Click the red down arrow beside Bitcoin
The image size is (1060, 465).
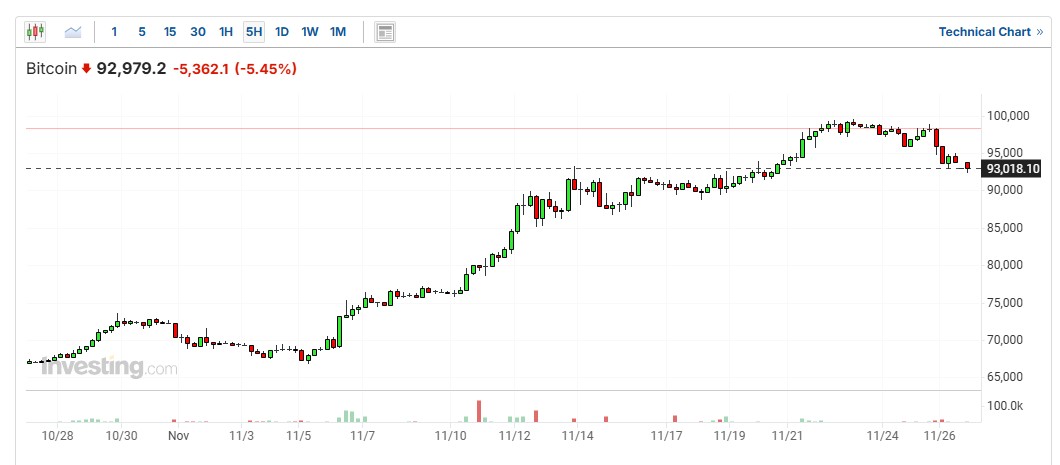86,69
